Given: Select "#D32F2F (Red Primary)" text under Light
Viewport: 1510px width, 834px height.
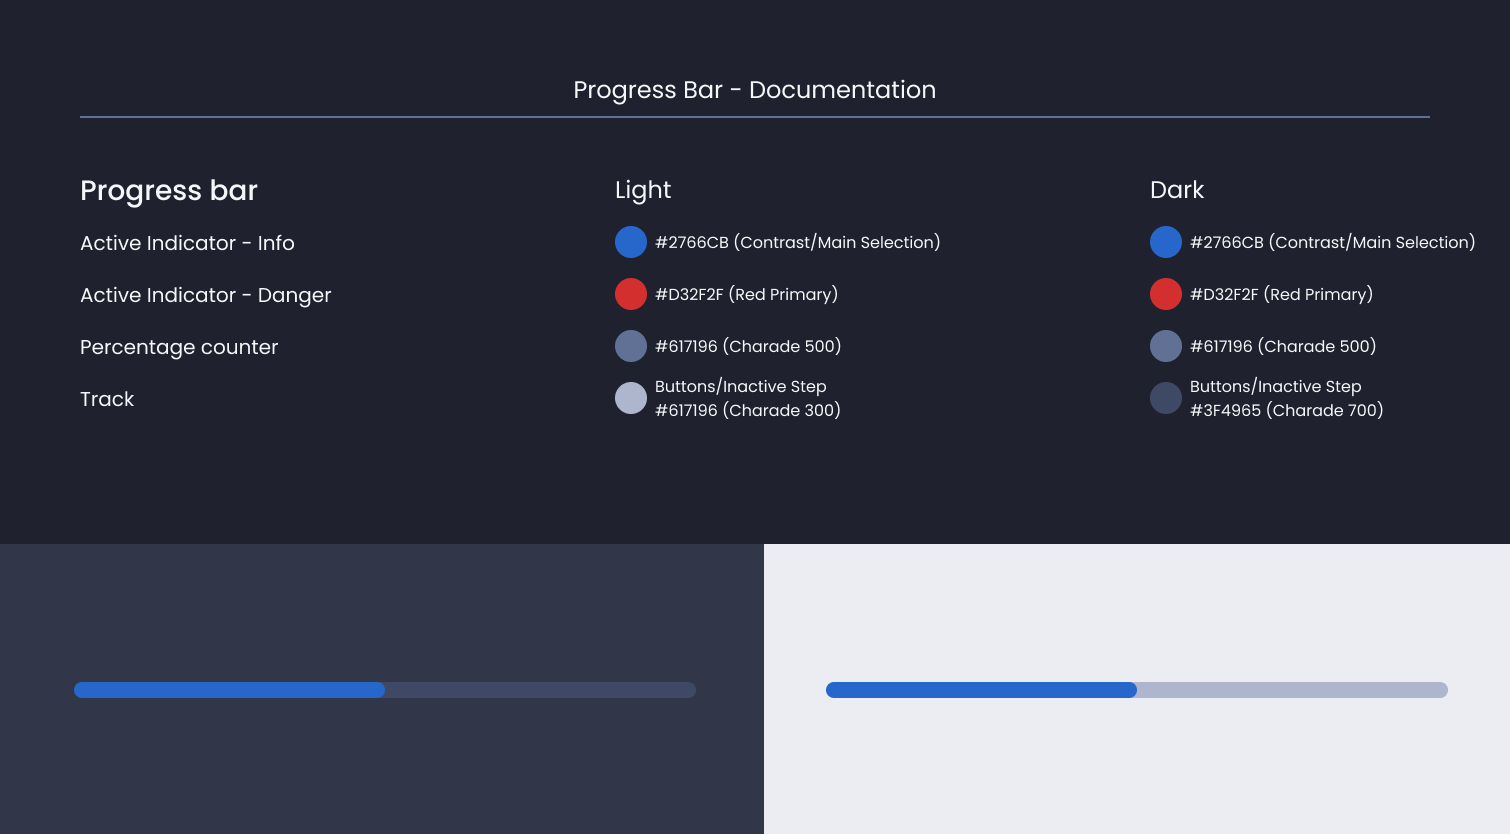Looking at the screenshot, I should (746, 294).
